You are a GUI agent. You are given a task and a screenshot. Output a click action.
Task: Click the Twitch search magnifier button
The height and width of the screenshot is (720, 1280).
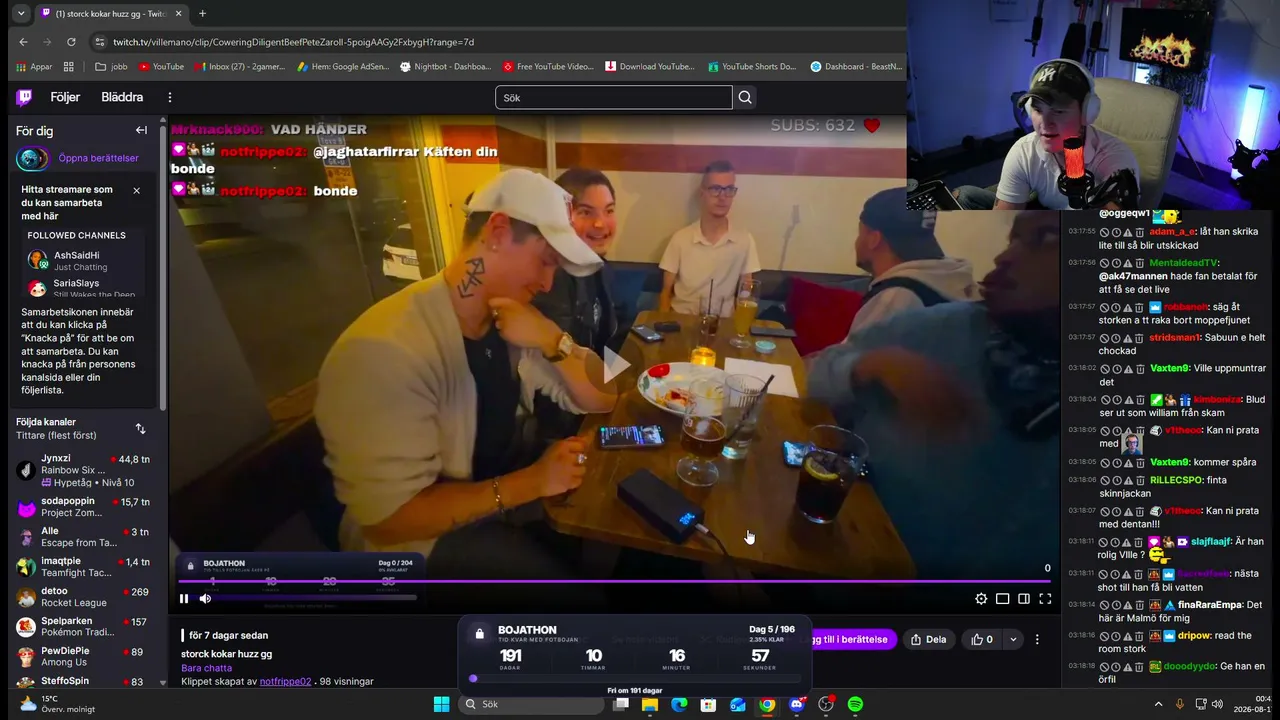745,97
